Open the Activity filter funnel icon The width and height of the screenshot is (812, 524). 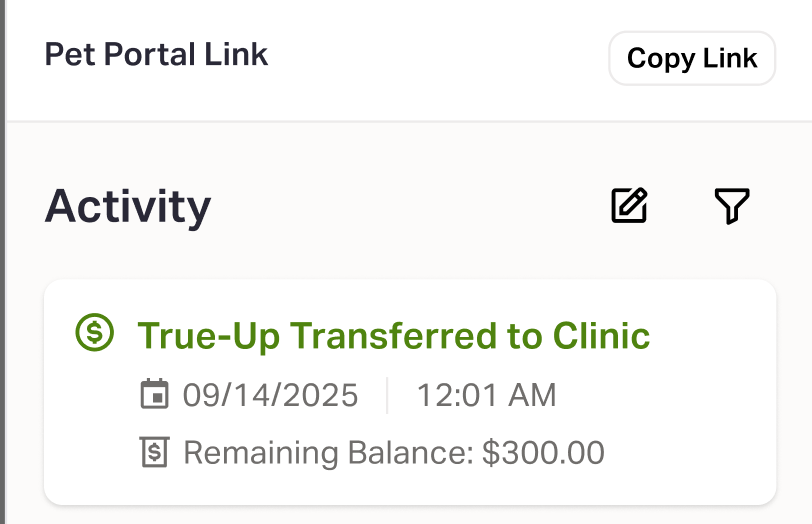tap(732, 206)
